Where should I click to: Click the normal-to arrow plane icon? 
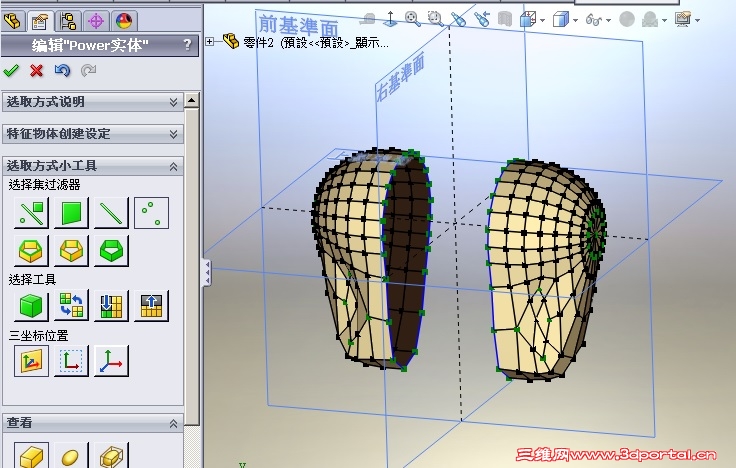(x=391, y=19)
